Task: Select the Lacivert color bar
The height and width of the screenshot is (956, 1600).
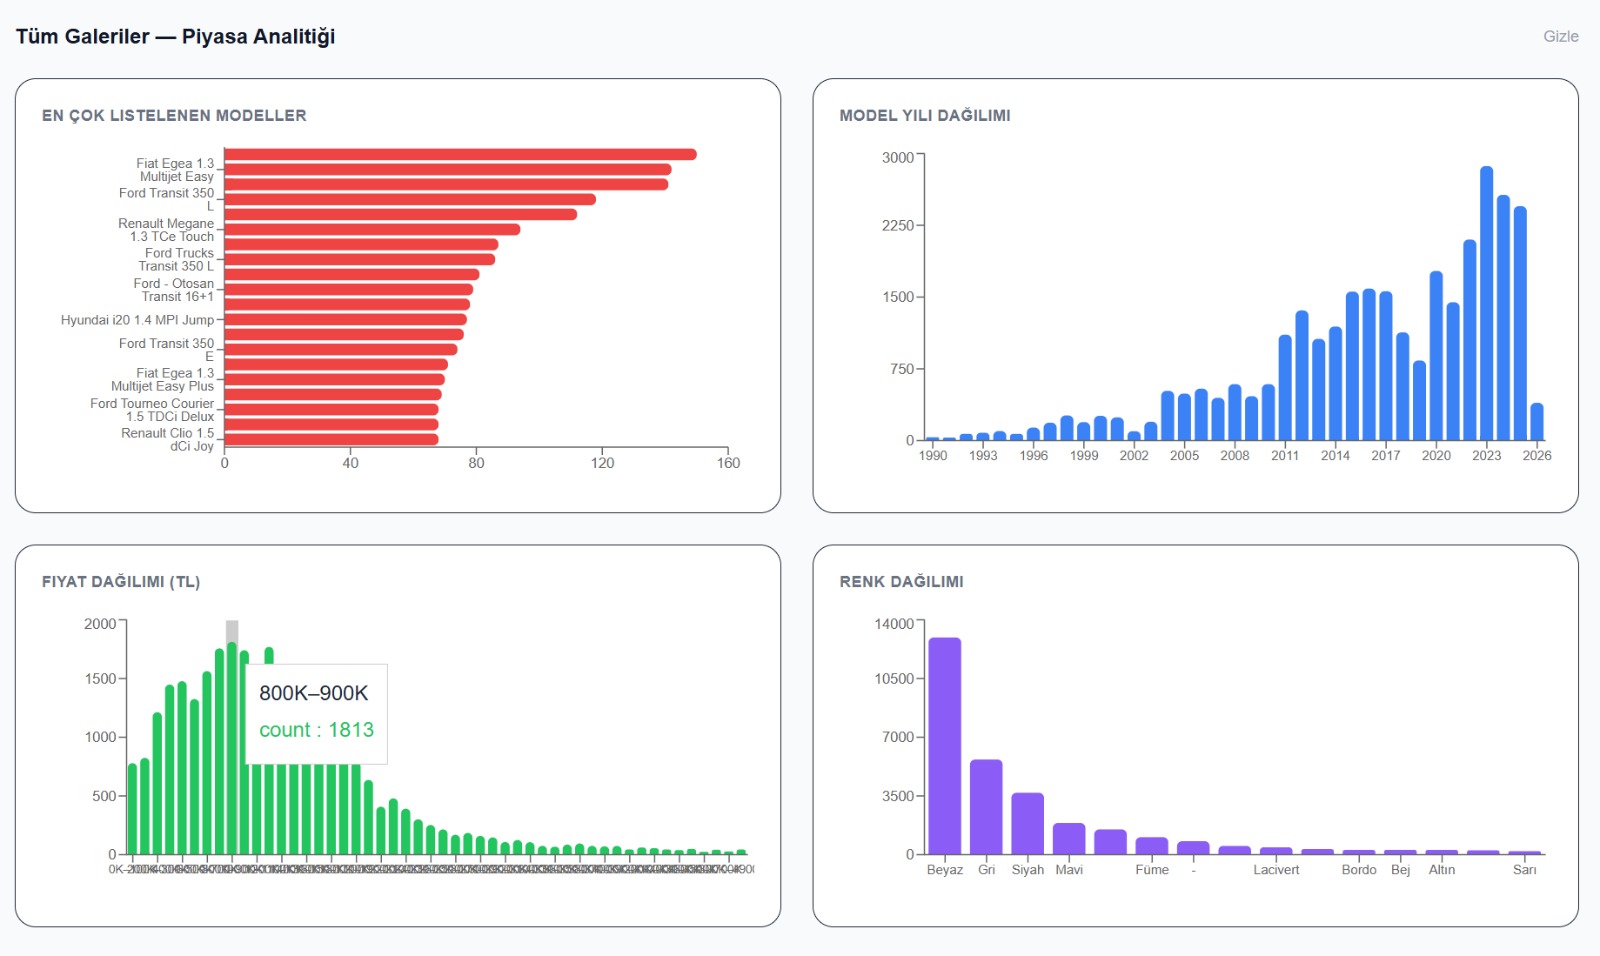Action: click(x=1276, y=850)
